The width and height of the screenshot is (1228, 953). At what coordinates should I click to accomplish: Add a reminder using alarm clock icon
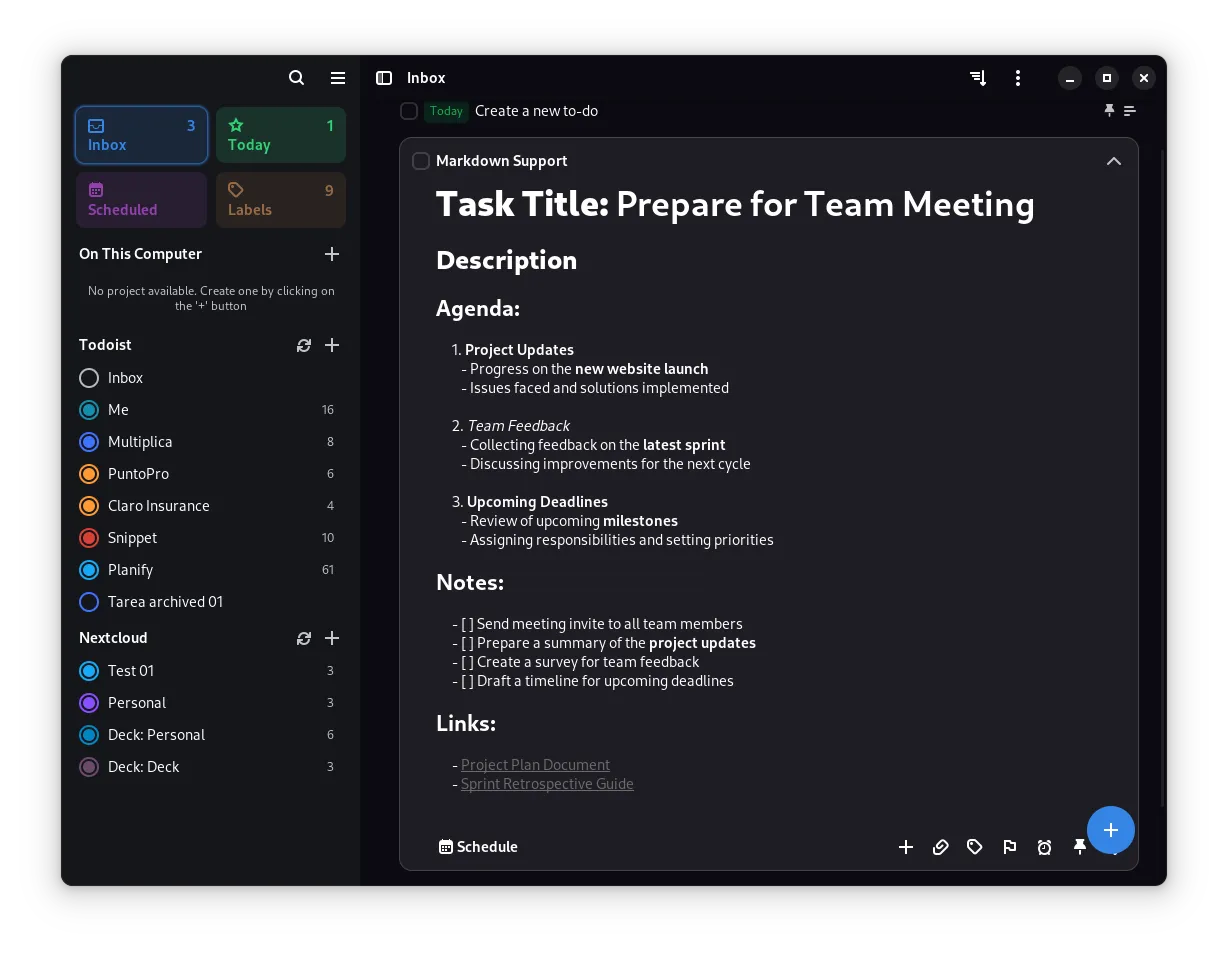coord(1044,847)
